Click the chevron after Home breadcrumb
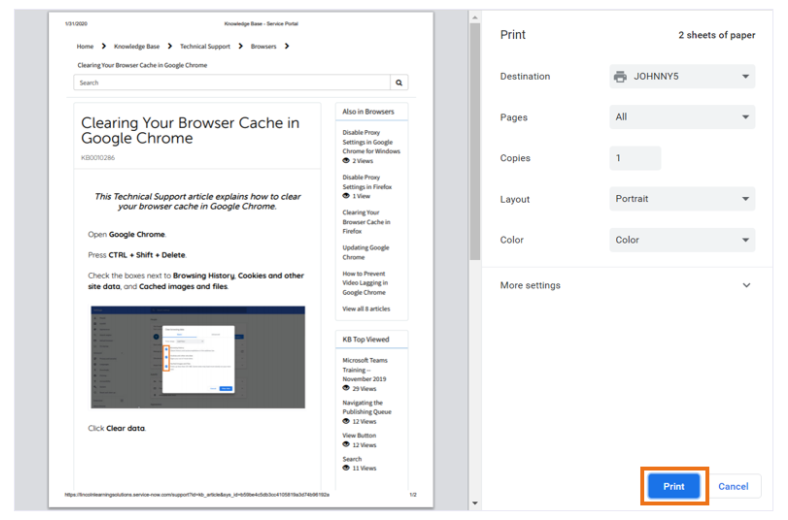788x520 pixels. 104,46
